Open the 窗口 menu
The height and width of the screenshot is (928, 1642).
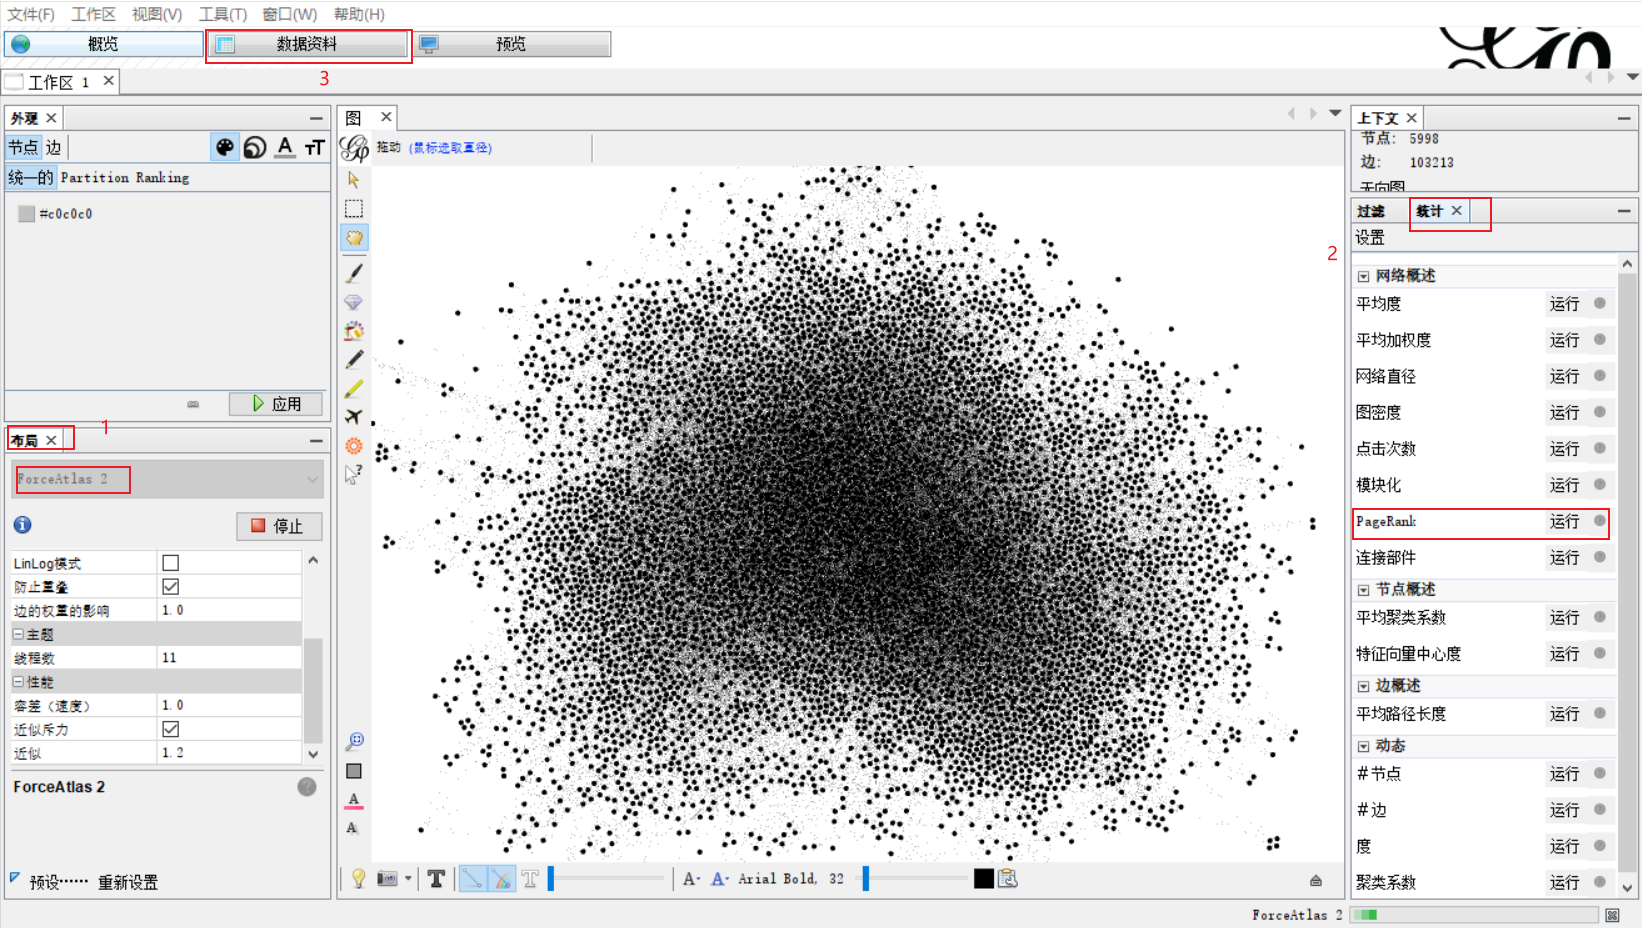click(x=290, y=14)
